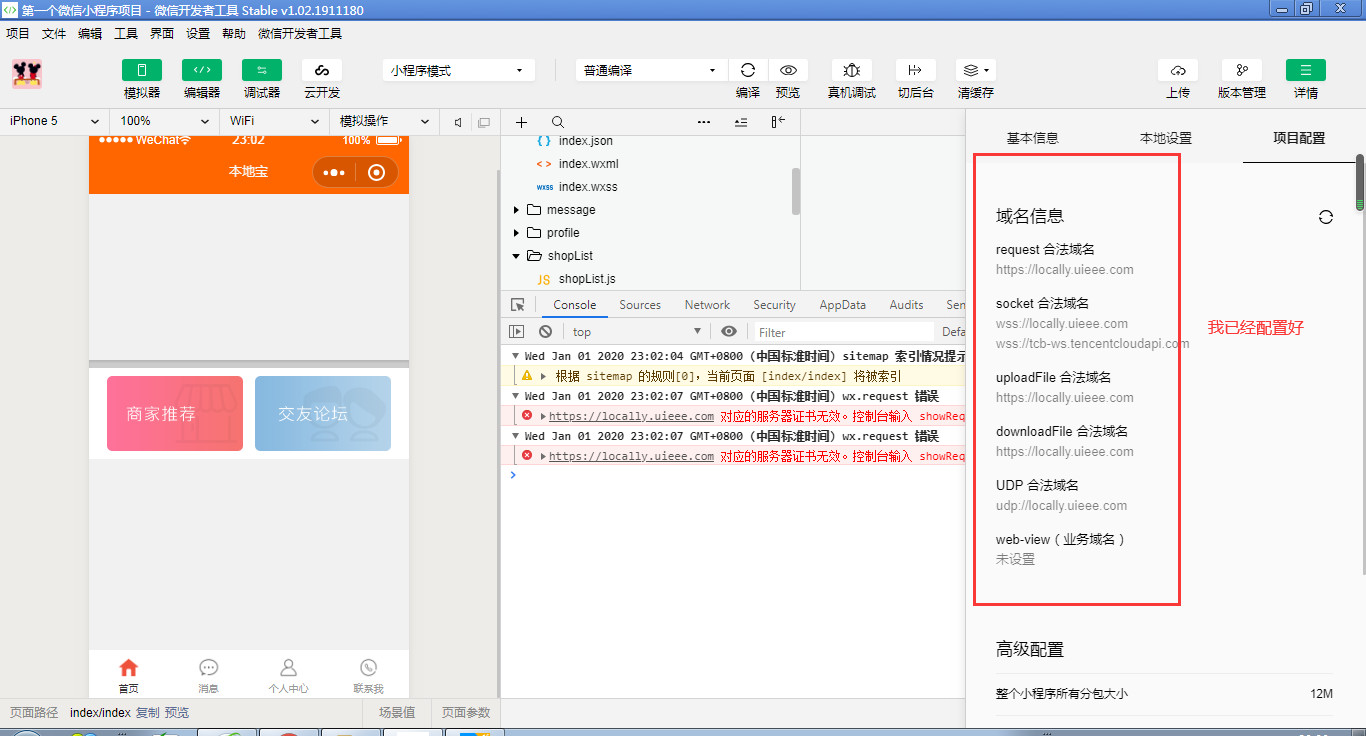Tap the 交友论坛 card in simulator
Image resolution: width=1366 pixels, height=736 pixels.
tap(323, 414)
